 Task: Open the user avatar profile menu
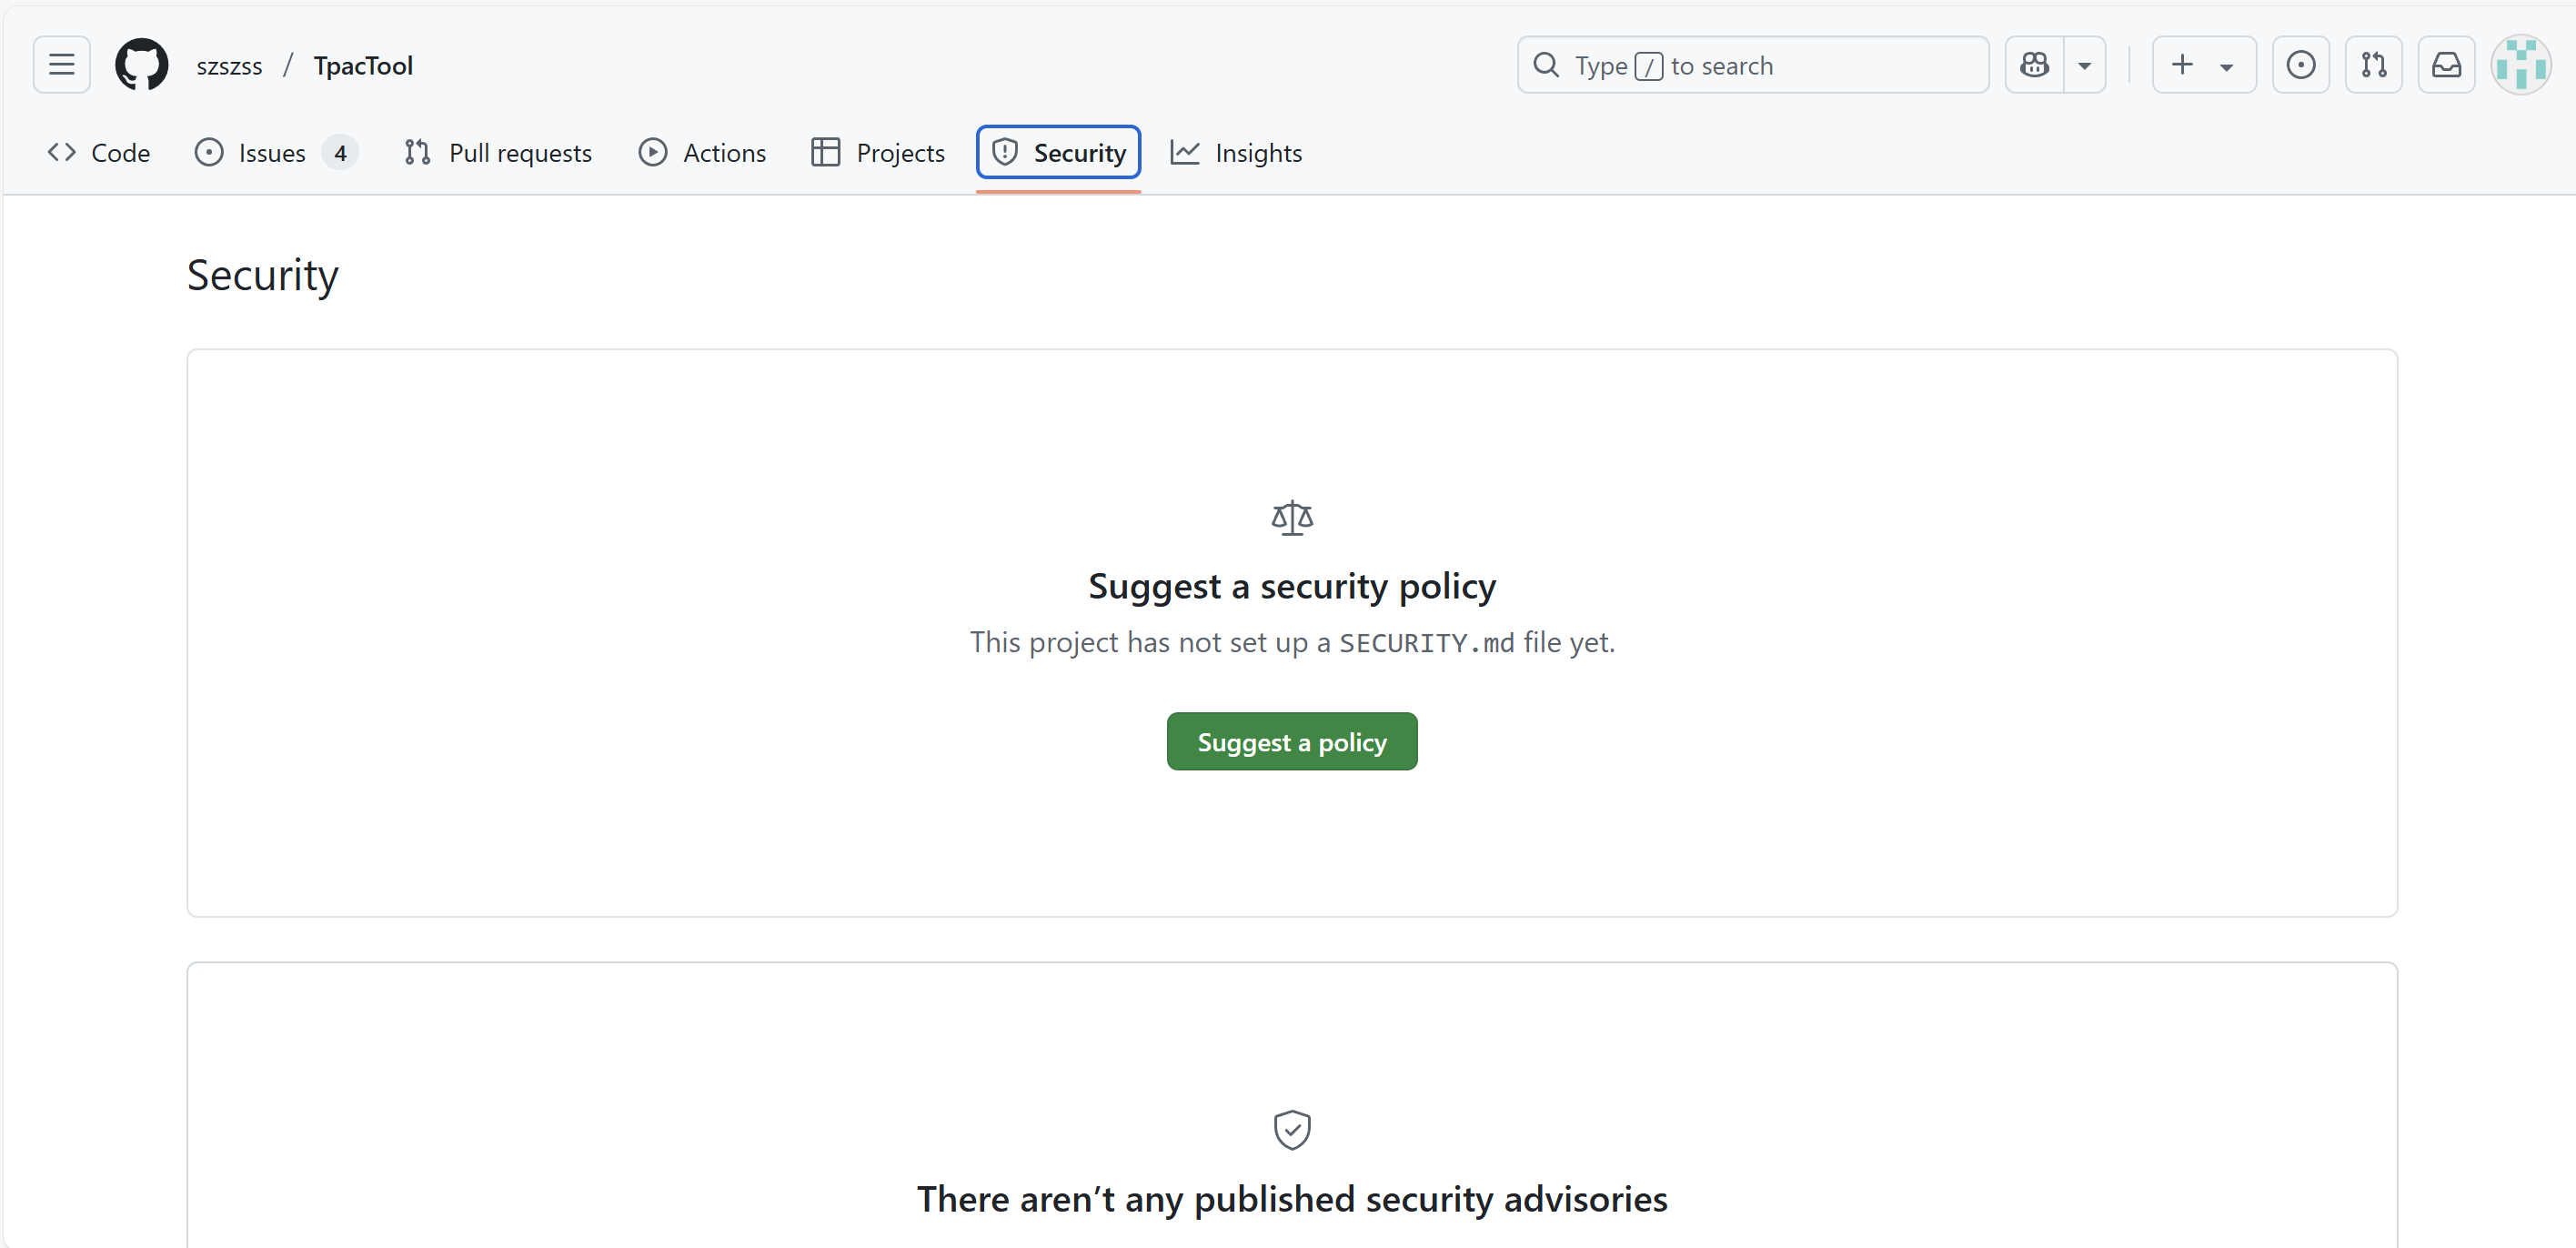click(x=2520, y=65)
